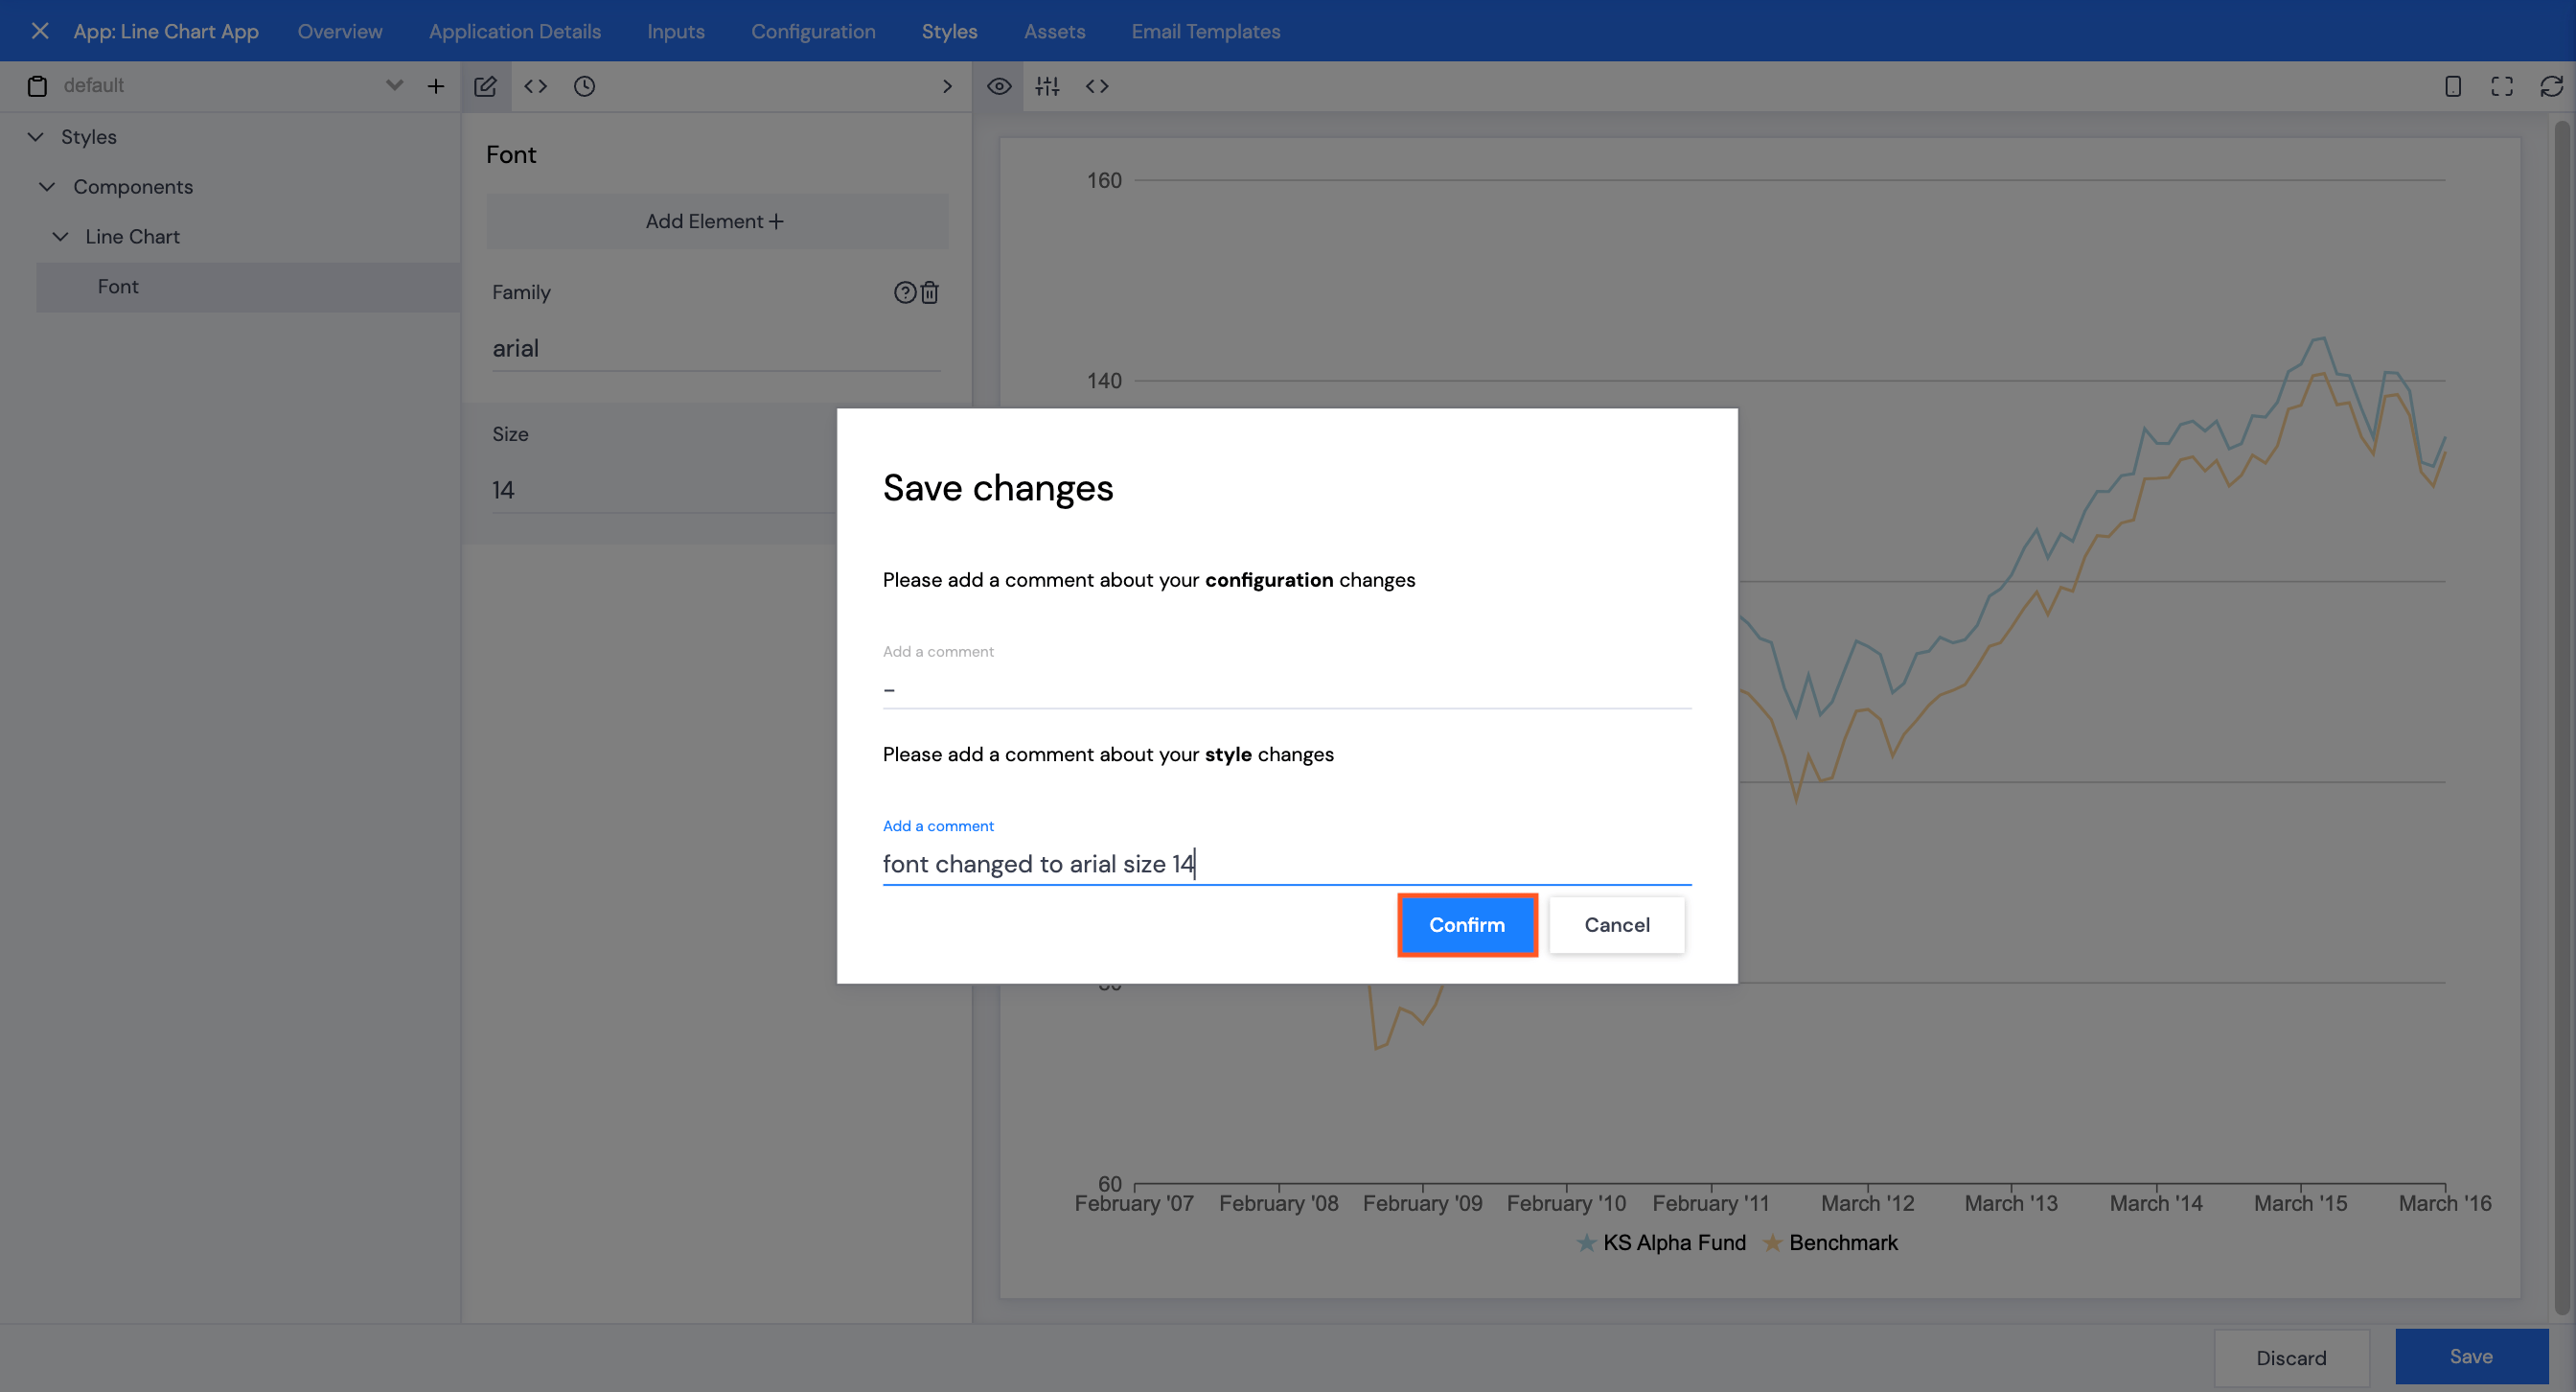The image size is (2576, 1392).
Task: Open Email Templates in the top bar
Action: (x=1205, y=31)
